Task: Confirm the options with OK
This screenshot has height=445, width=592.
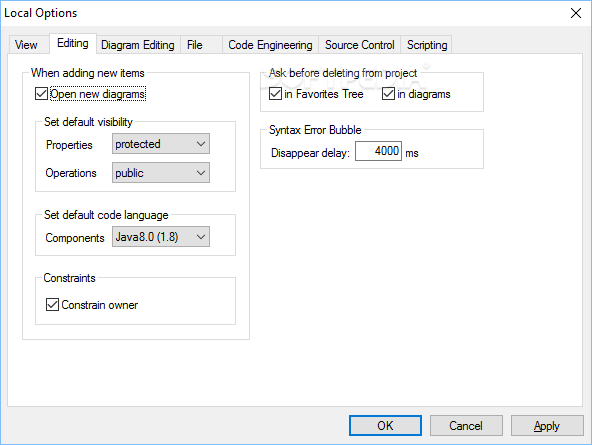Action: [385, 425]
